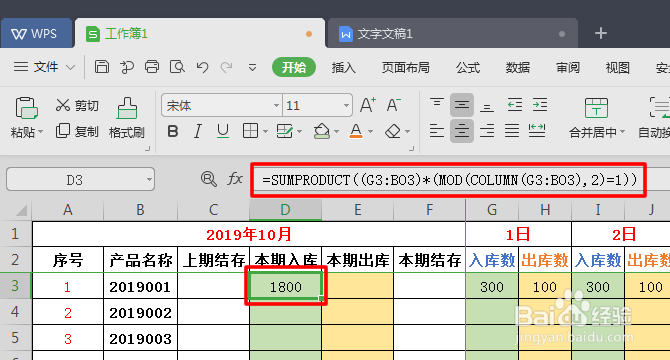Increase indent icon
The height and width of the screenshot is (360, 670).
540,105
